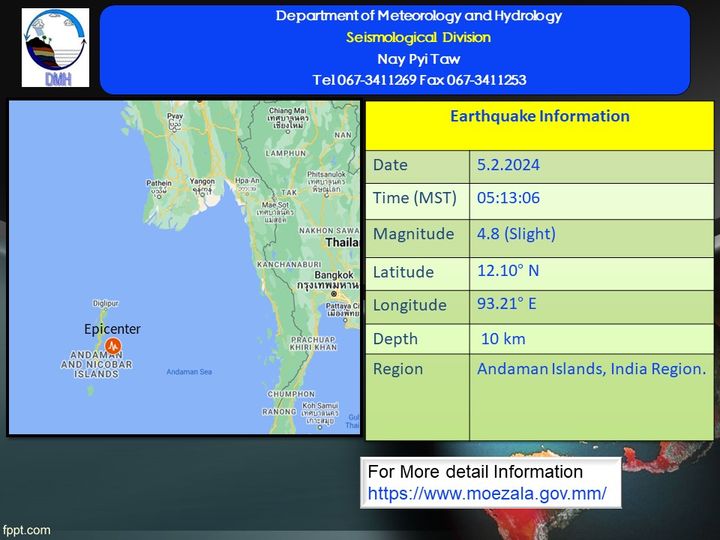
Task: Click the Seismological Division heading
Action: pos(418,37)
